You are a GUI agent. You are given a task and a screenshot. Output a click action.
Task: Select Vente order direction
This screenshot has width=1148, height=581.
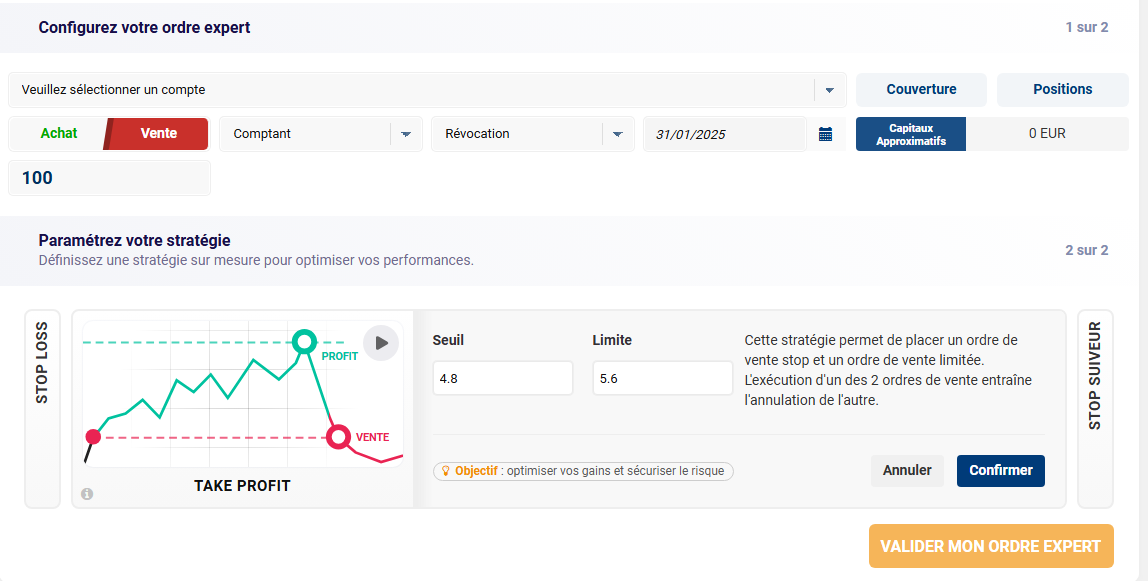pyautogui.click(x=158, y=134)
